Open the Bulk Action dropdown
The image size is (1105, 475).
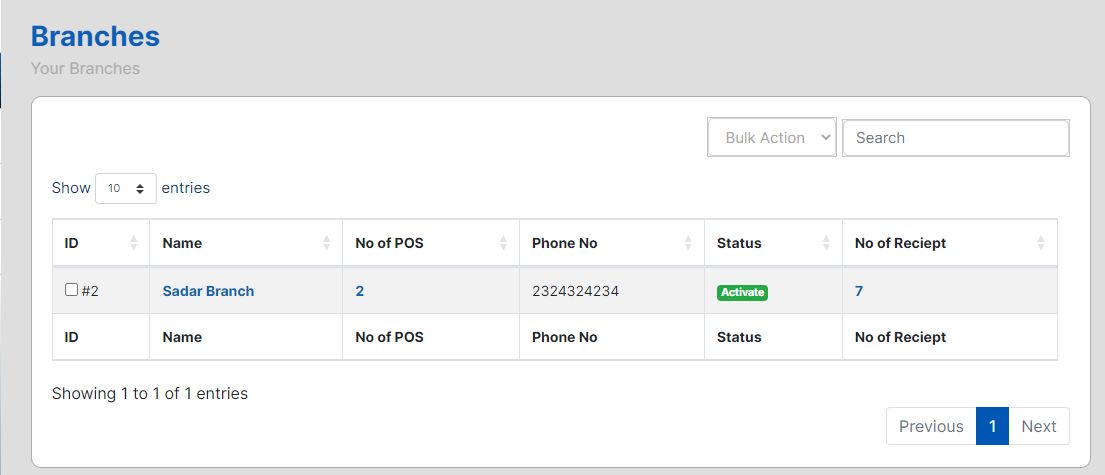coord(771,138)
